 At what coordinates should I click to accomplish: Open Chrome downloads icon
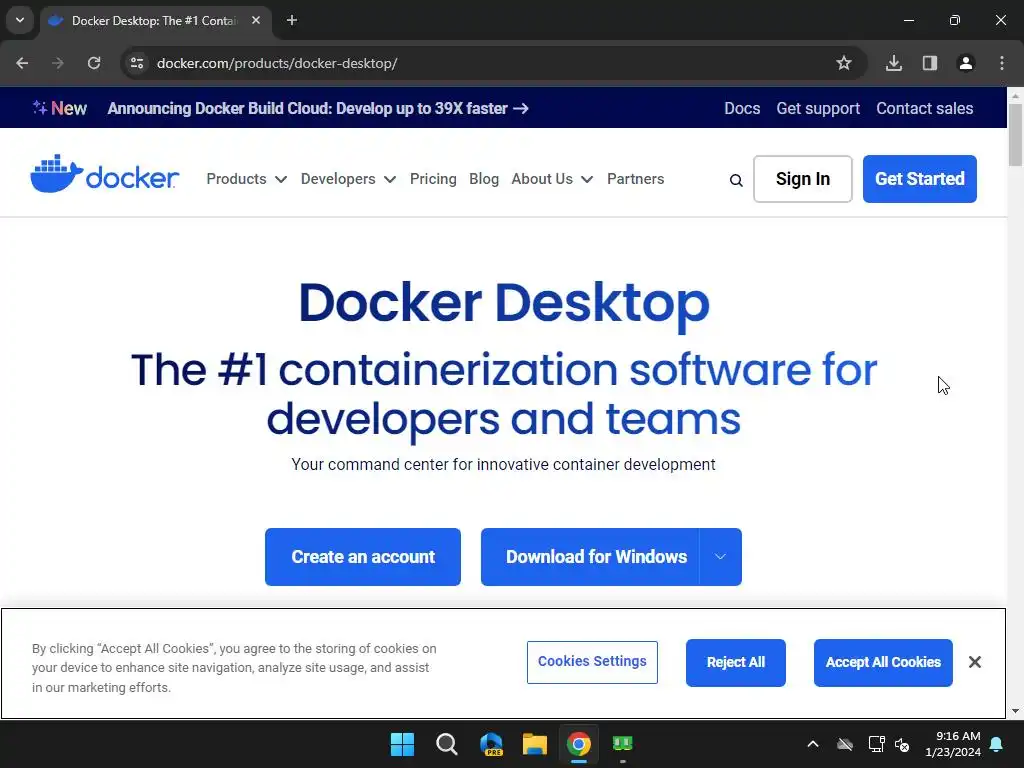pos(894,63)
